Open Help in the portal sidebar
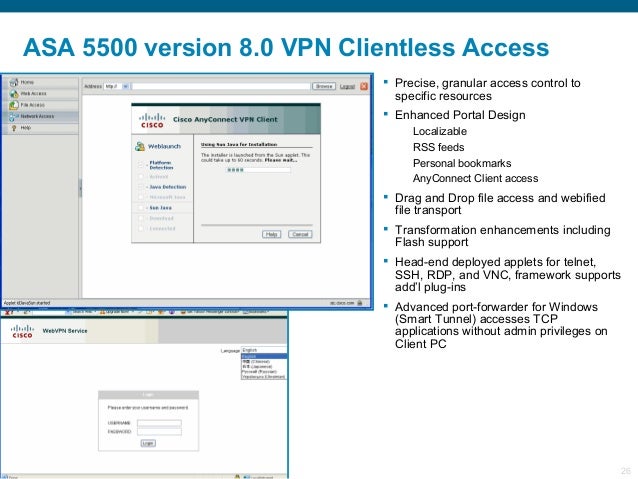The image size is (638, 479). click(x=40, y=128)
